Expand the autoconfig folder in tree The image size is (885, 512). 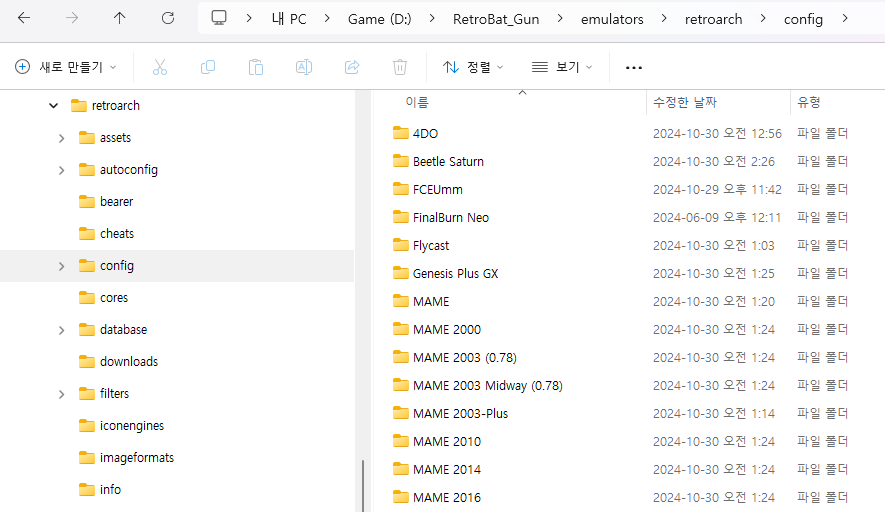tap(62, 170)
